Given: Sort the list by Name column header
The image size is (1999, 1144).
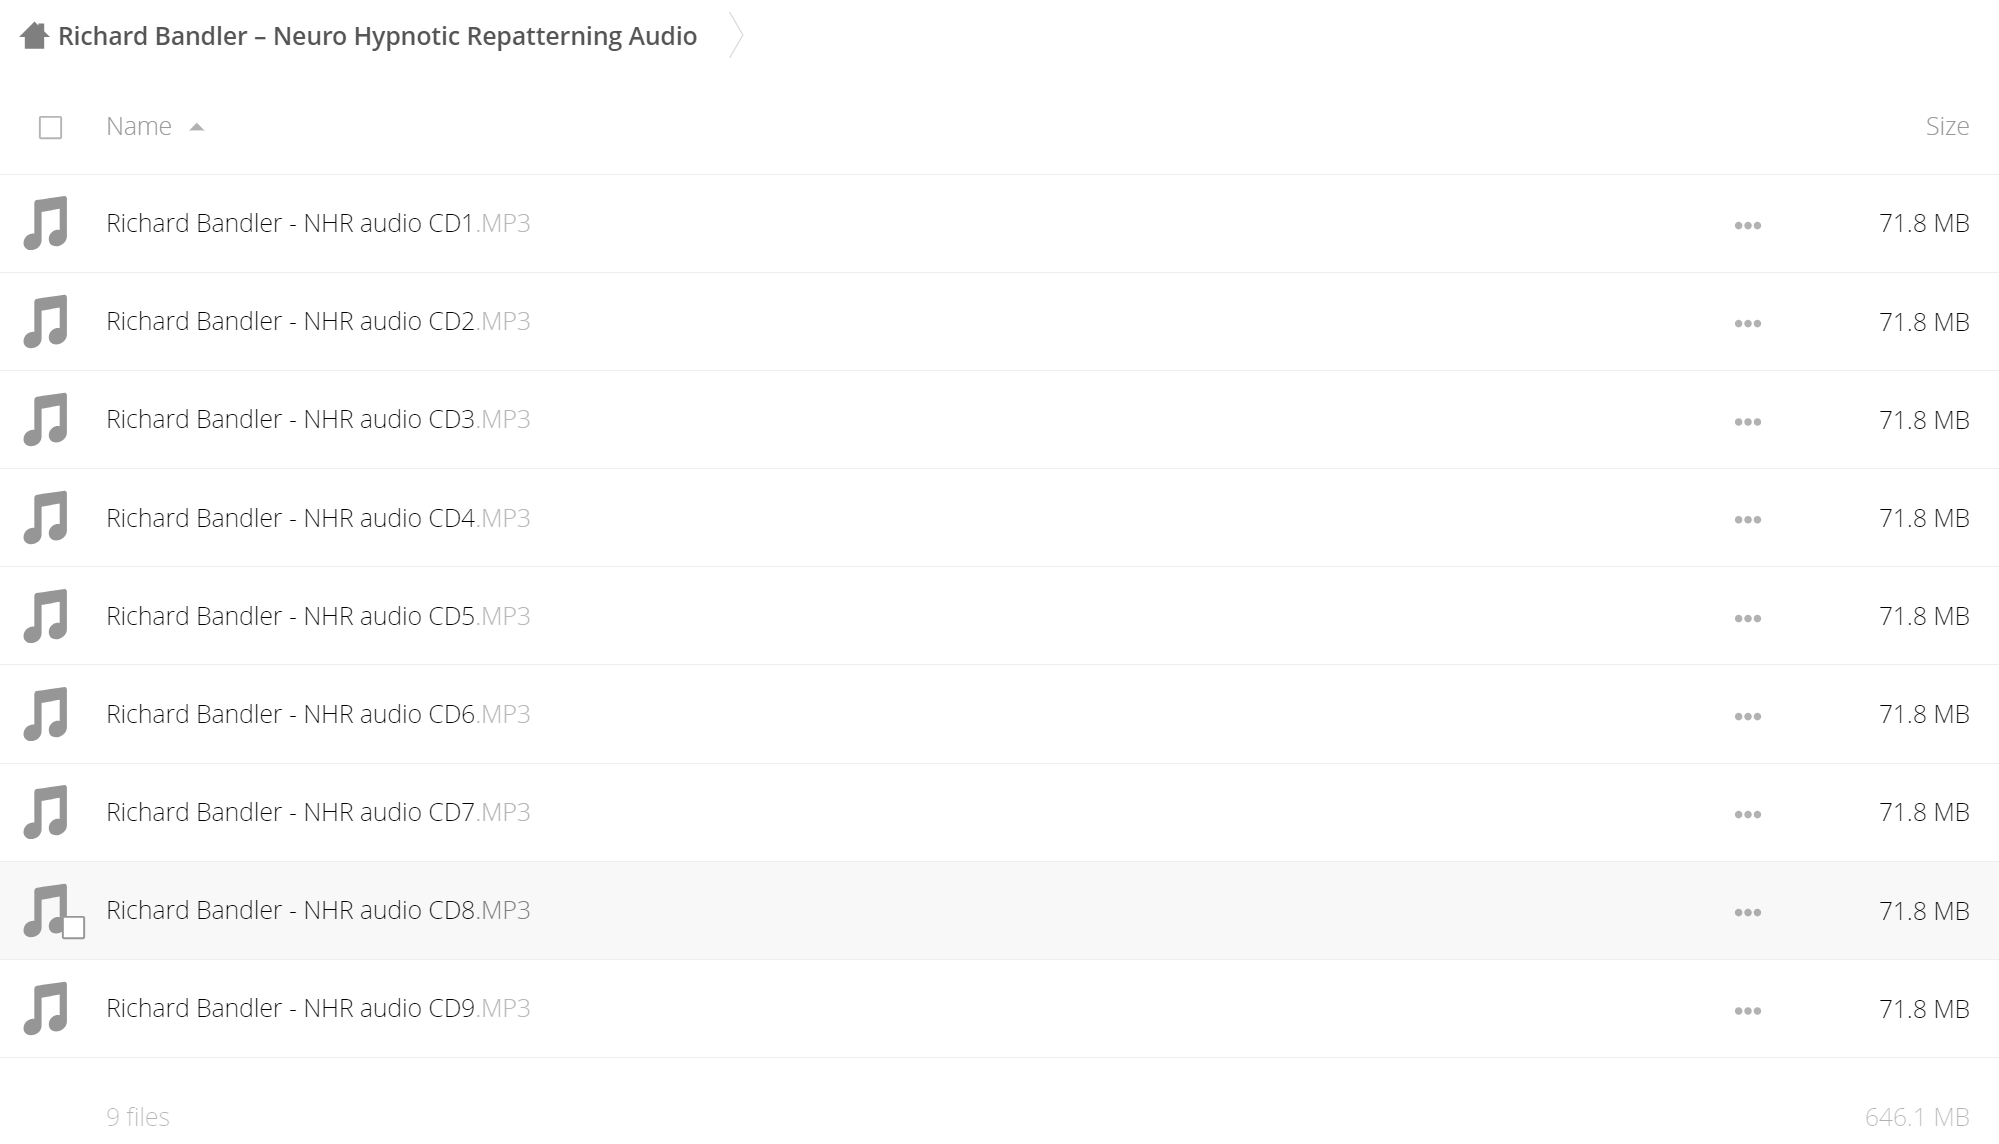Looking at the screenshot, I should tap(139, 126).
